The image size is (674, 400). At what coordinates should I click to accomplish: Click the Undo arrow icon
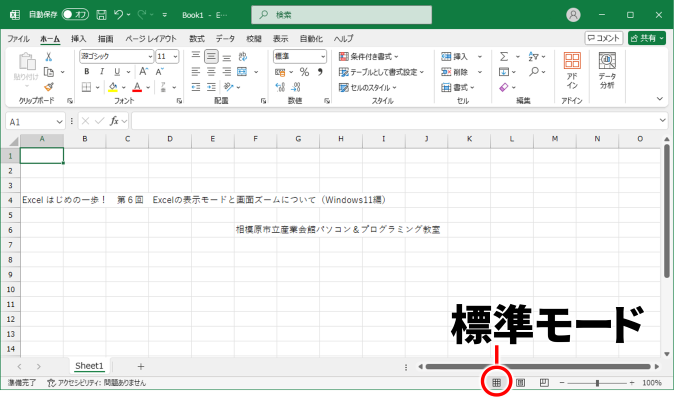coord(119,15)
